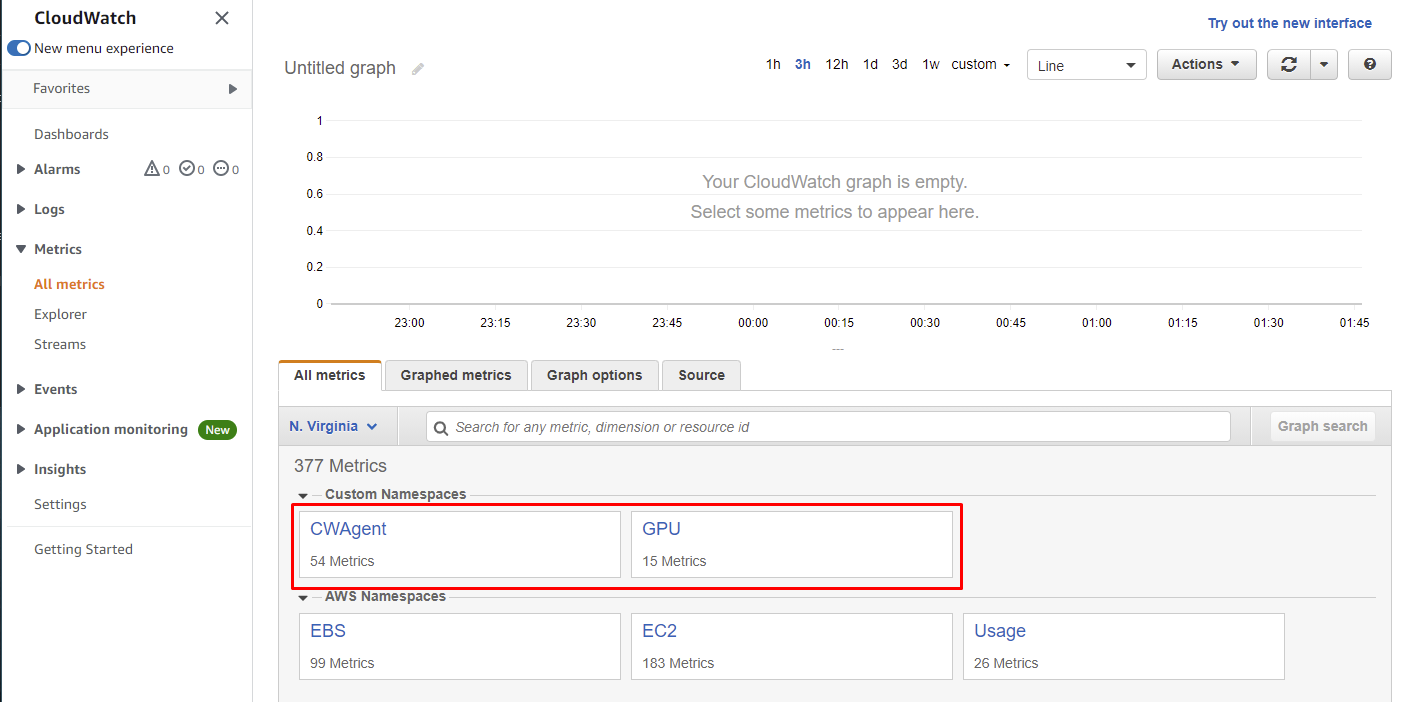Expand the Favorites menu arrow
Image resolution: width=1406 pixels, height=702 pixels.
[232, 89]
